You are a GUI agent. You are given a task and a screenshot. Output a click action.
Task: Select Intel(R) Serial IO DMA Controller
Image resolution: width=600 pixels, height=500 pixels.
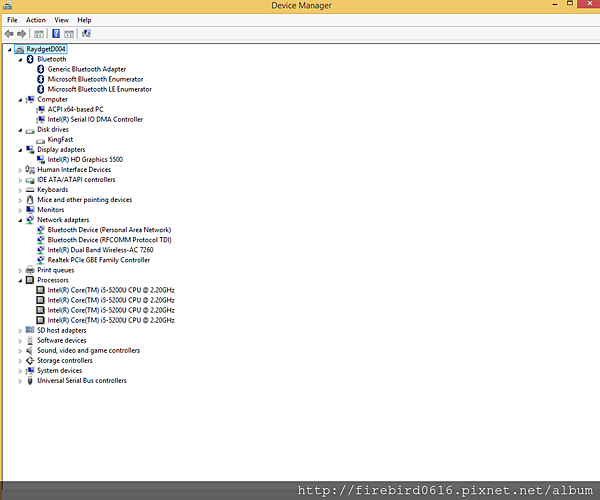[95, 119]
